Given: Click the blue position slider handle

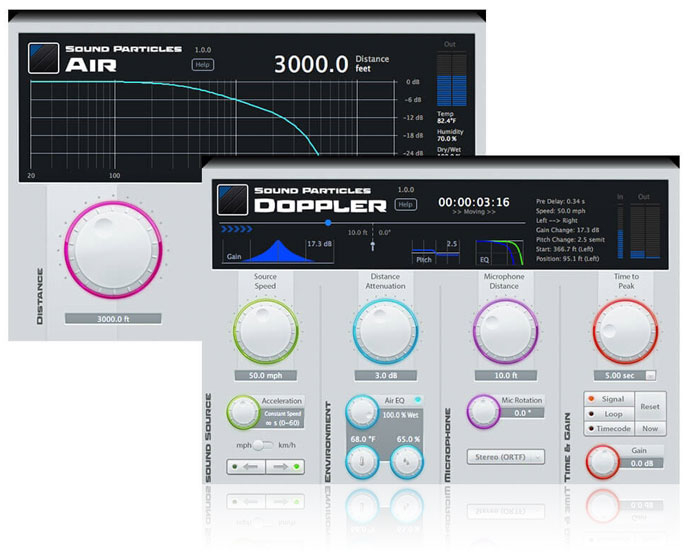Looking at the screenshot, I should (327, 222).
